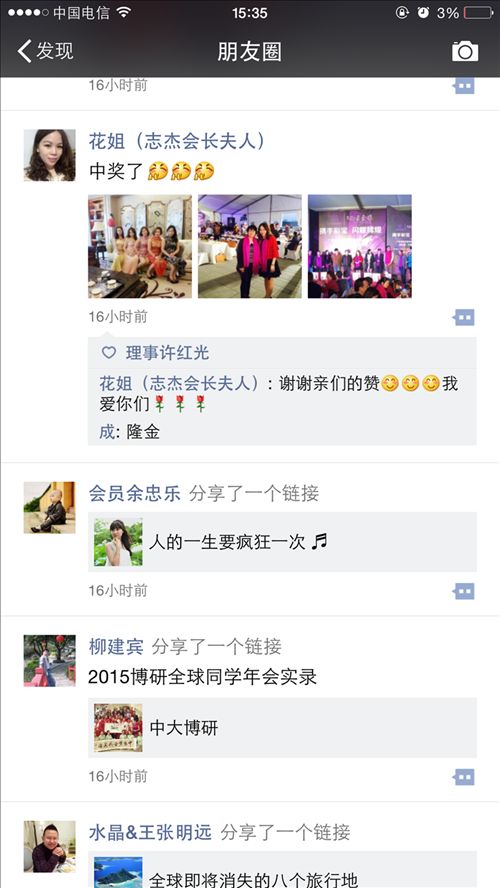
Task: Open the shared link 人的一生要疯狂一次
Action: 282,542
